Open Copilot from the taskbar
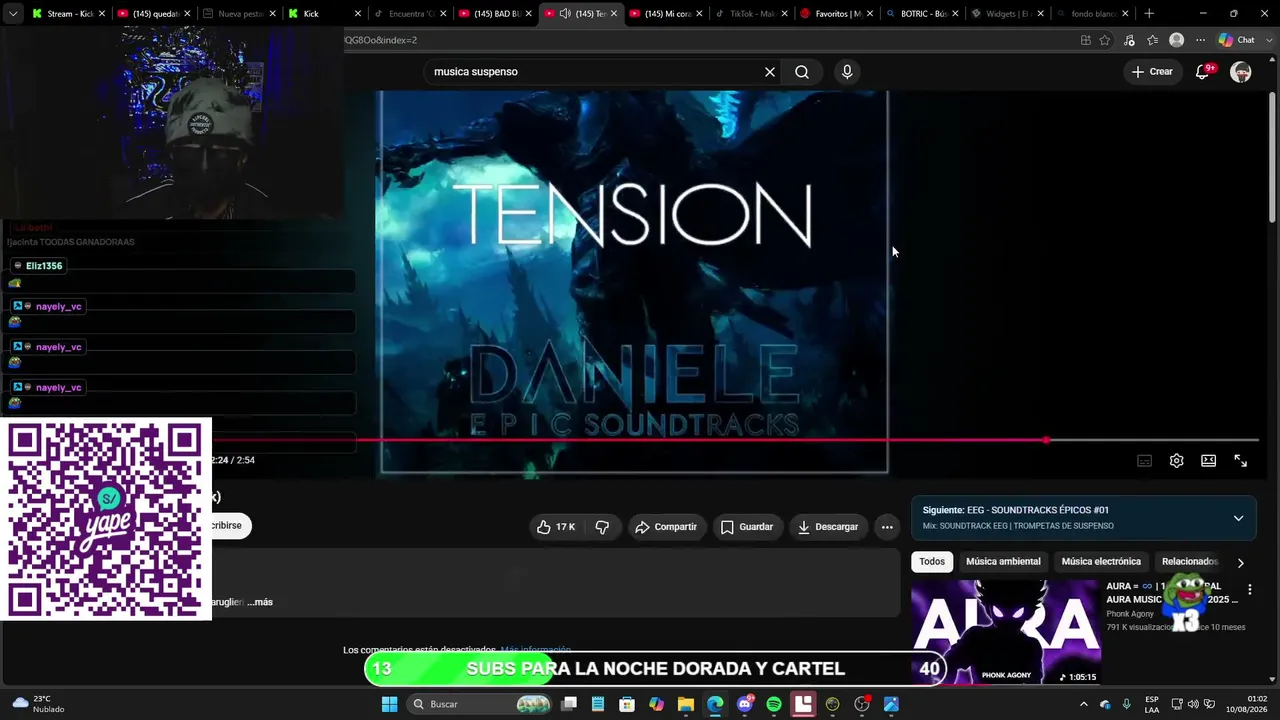The height and width of the screenshot is (720, 1280). click(x=656, y=704)
